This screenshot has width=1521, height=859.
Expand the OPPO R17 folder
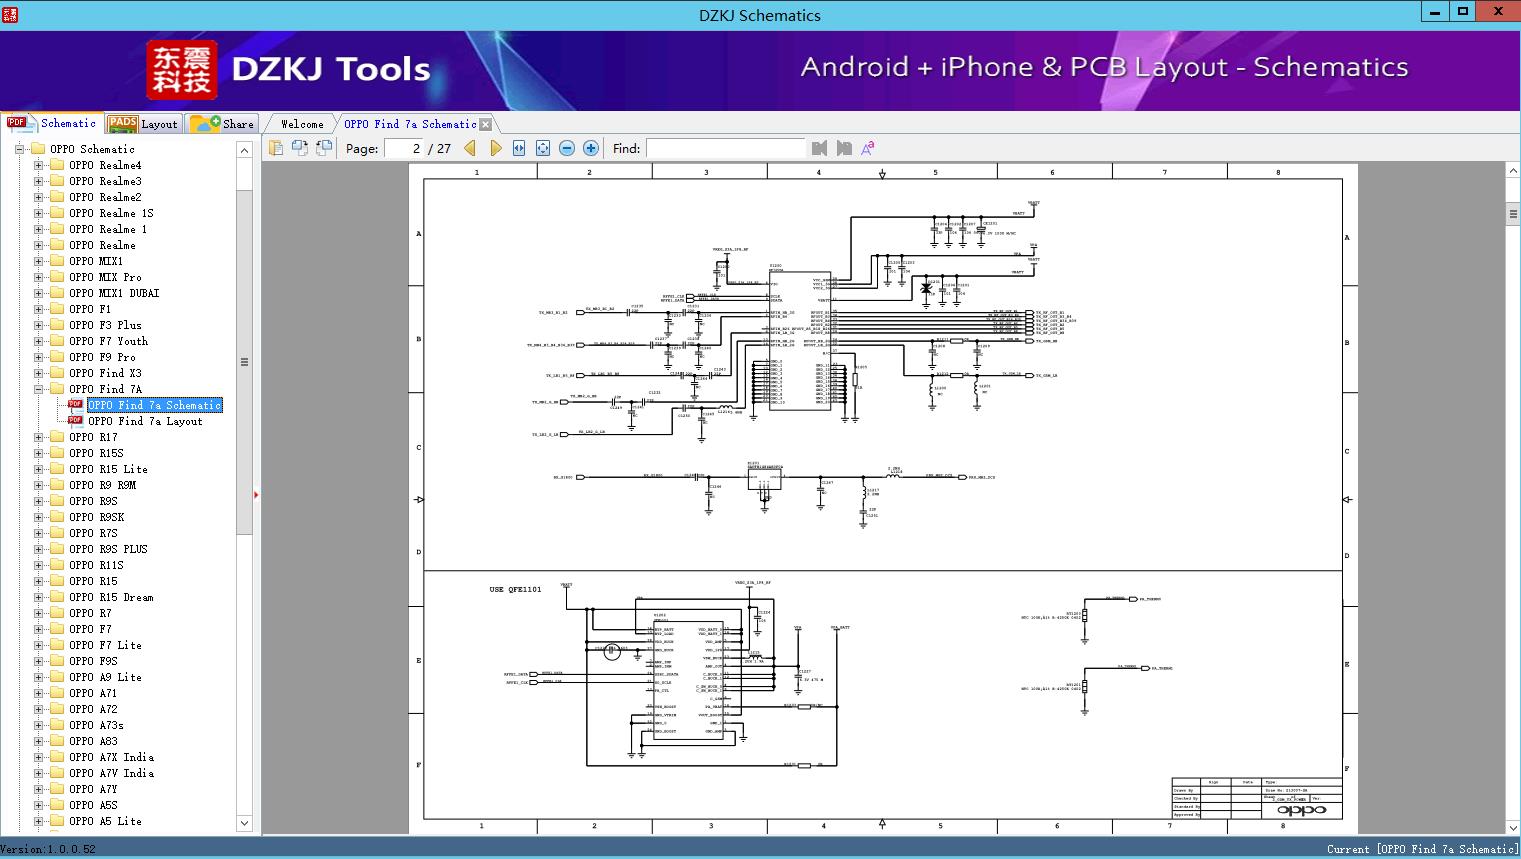(x=38, y=437)
